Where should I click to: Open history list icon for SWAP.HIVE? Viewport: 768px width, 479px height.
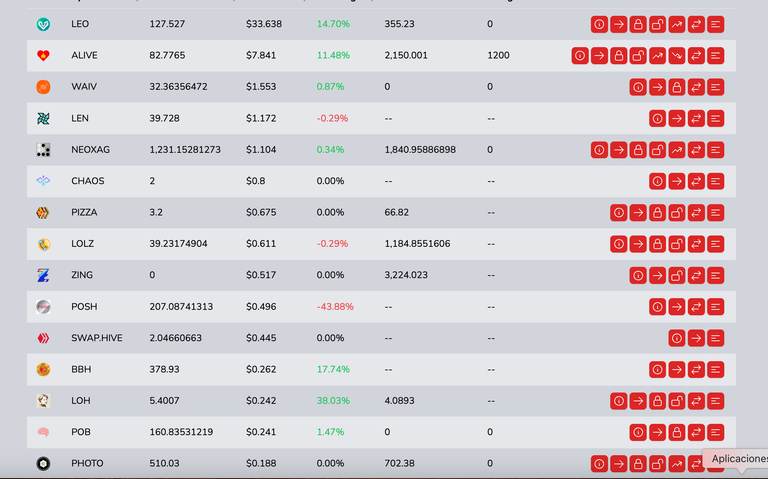point(715,338)
